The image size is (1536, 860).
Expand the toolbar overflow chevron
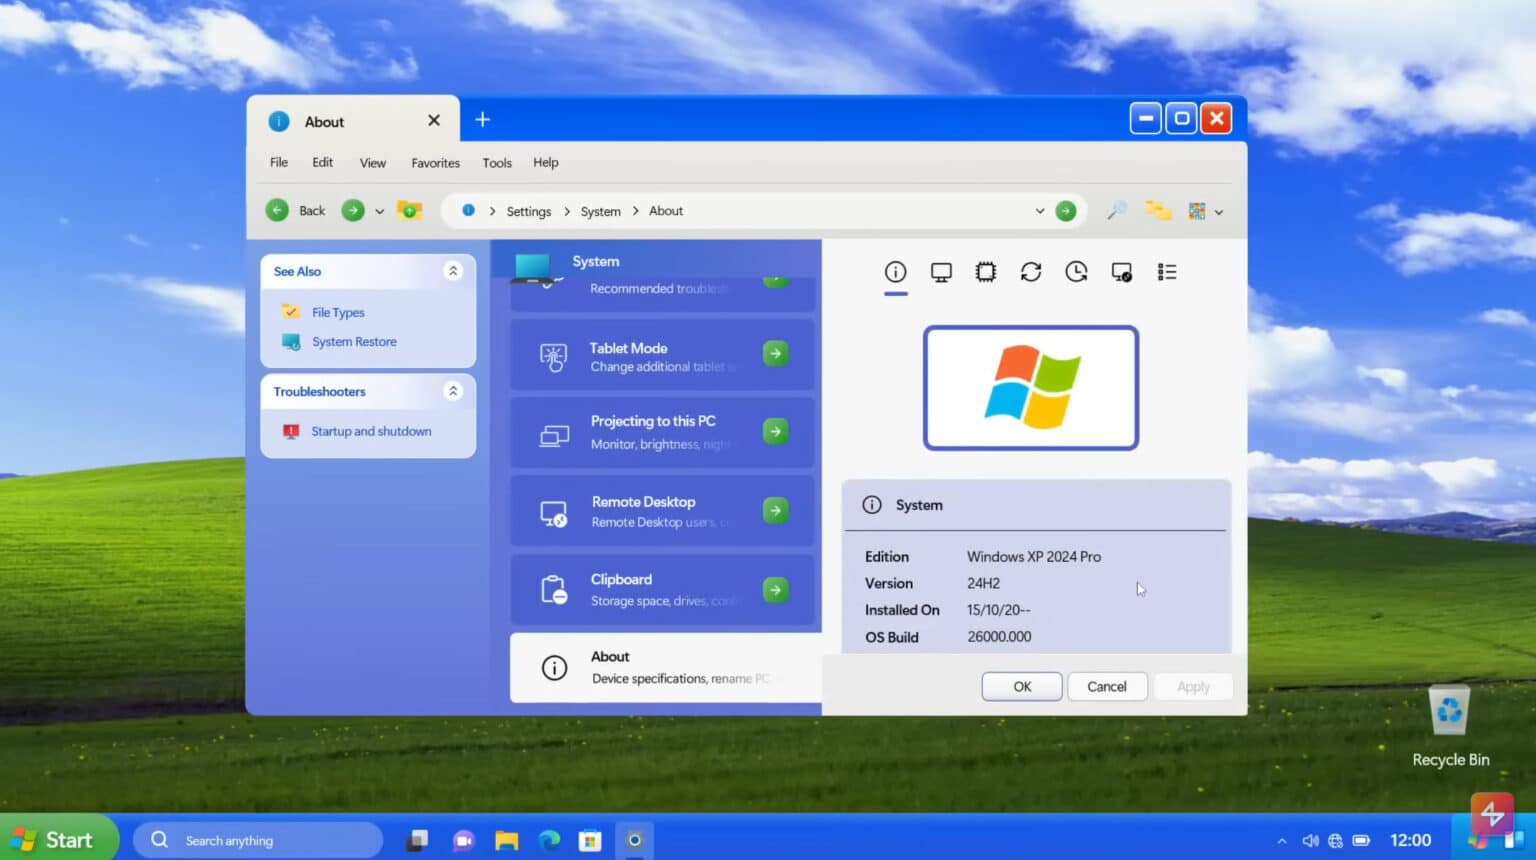coord(1220,212)
